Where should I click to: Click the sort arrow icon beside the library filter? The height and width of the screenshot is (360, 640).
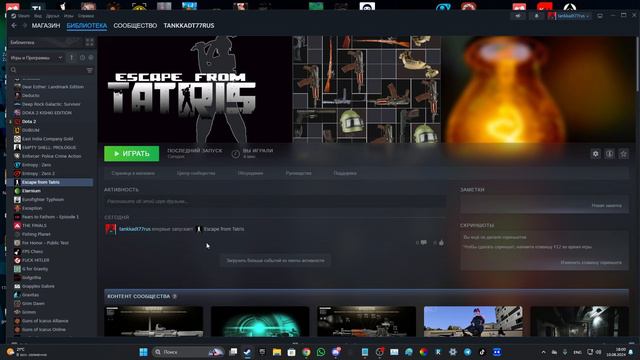tap(71, 58)
